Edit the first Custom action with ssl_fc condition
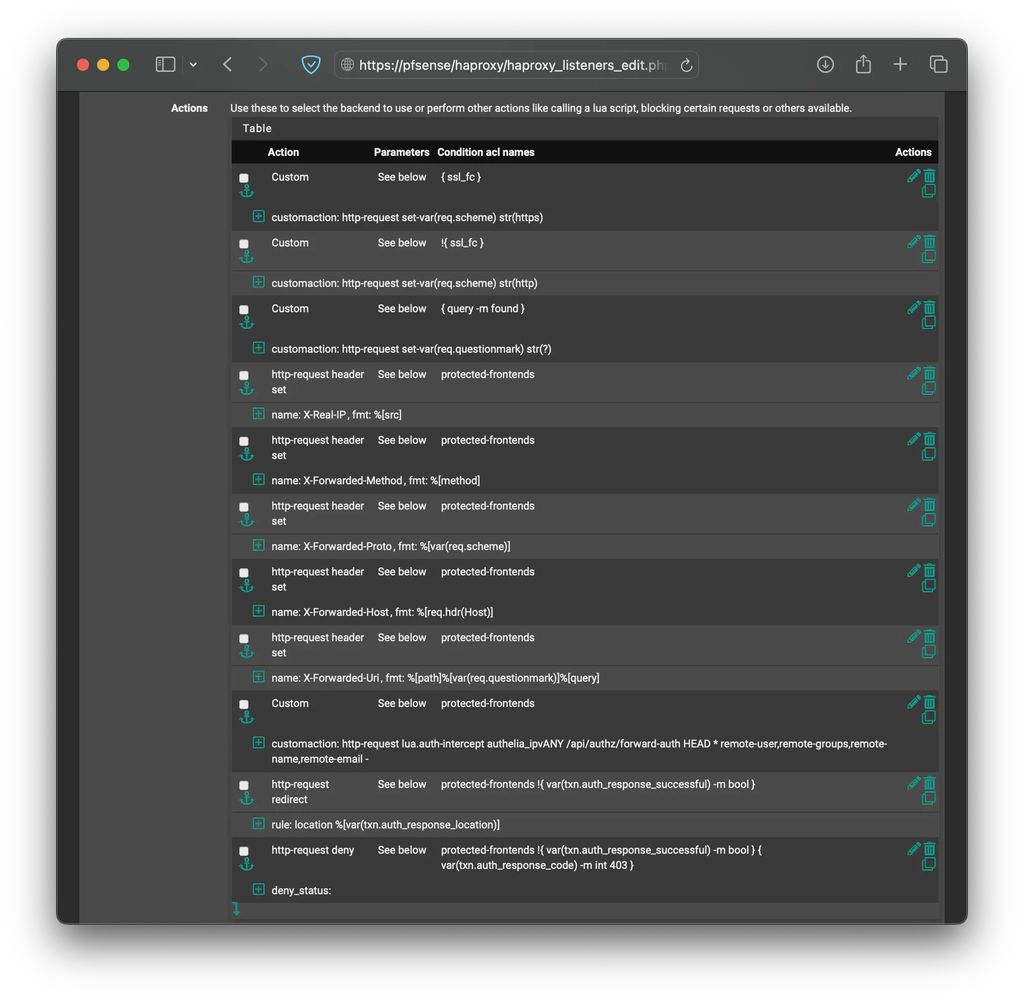The width and height of the screenshot is (1024, 999). point(913,174)
